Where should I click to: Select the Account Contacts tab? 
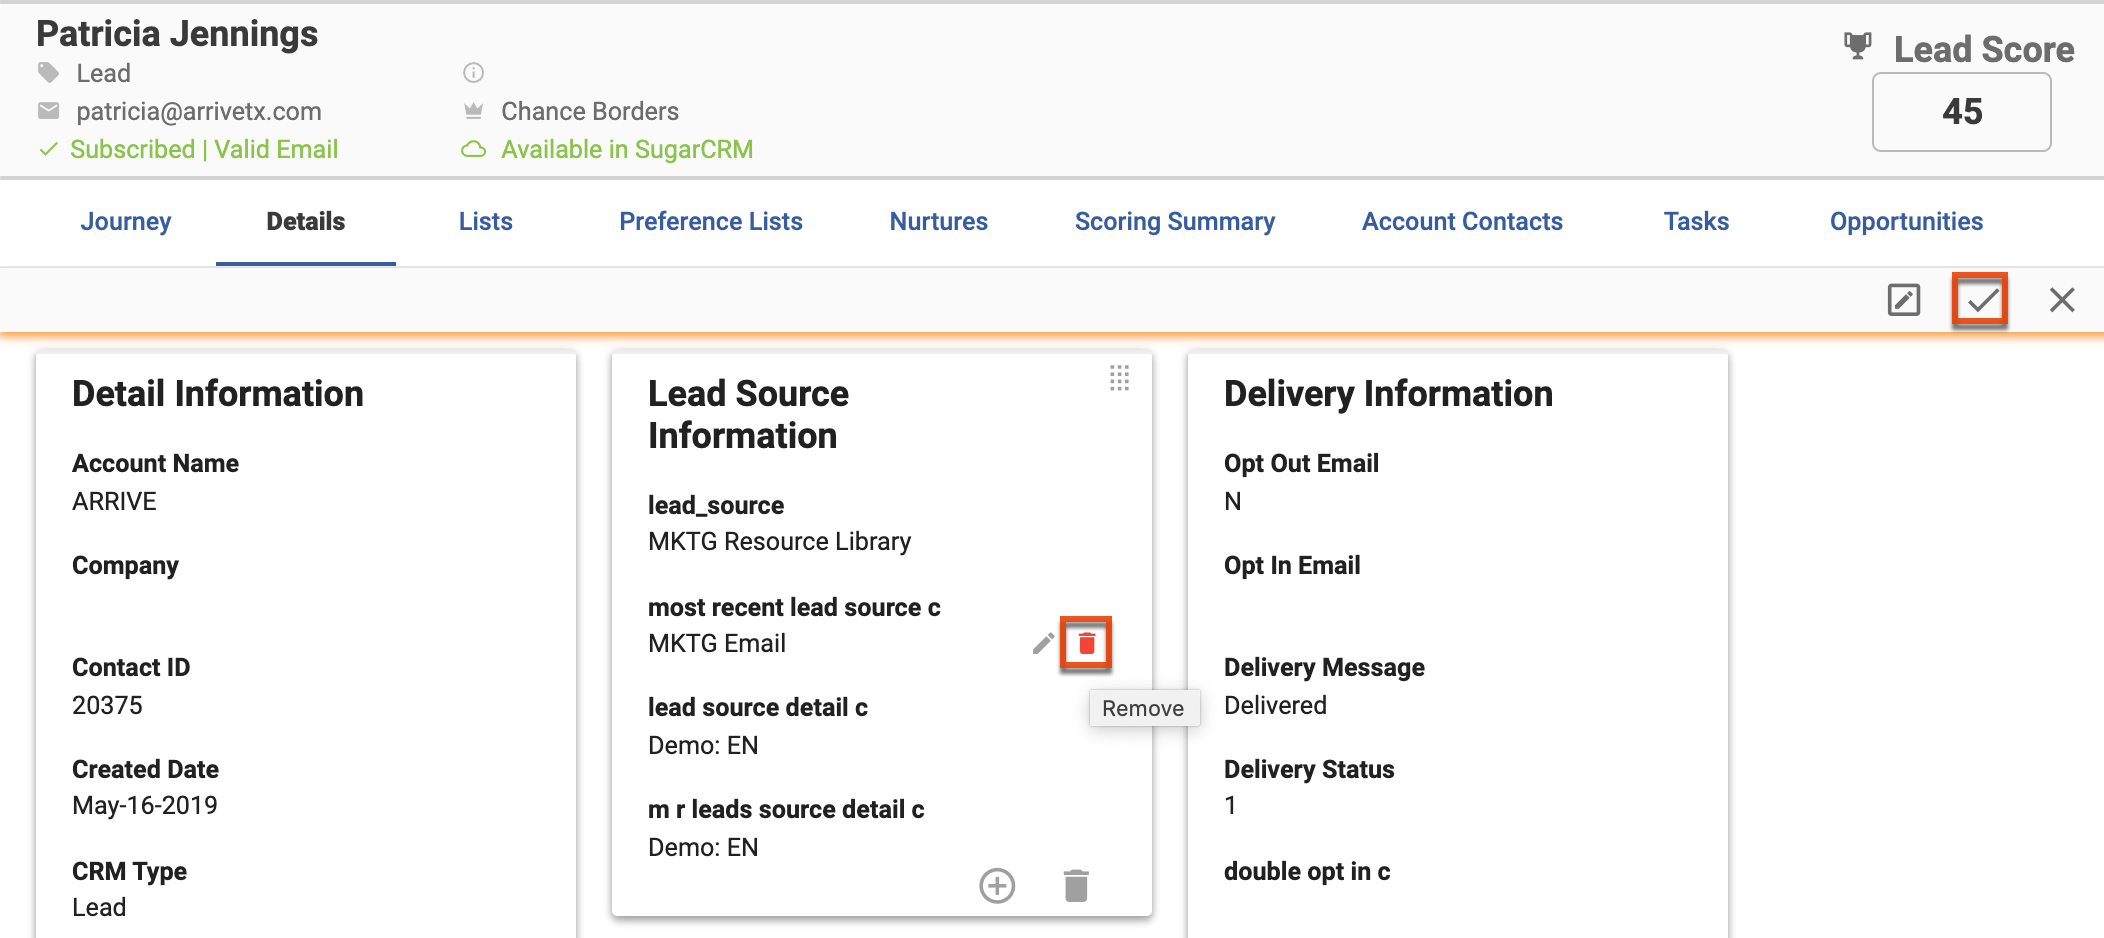[1461, 221]
